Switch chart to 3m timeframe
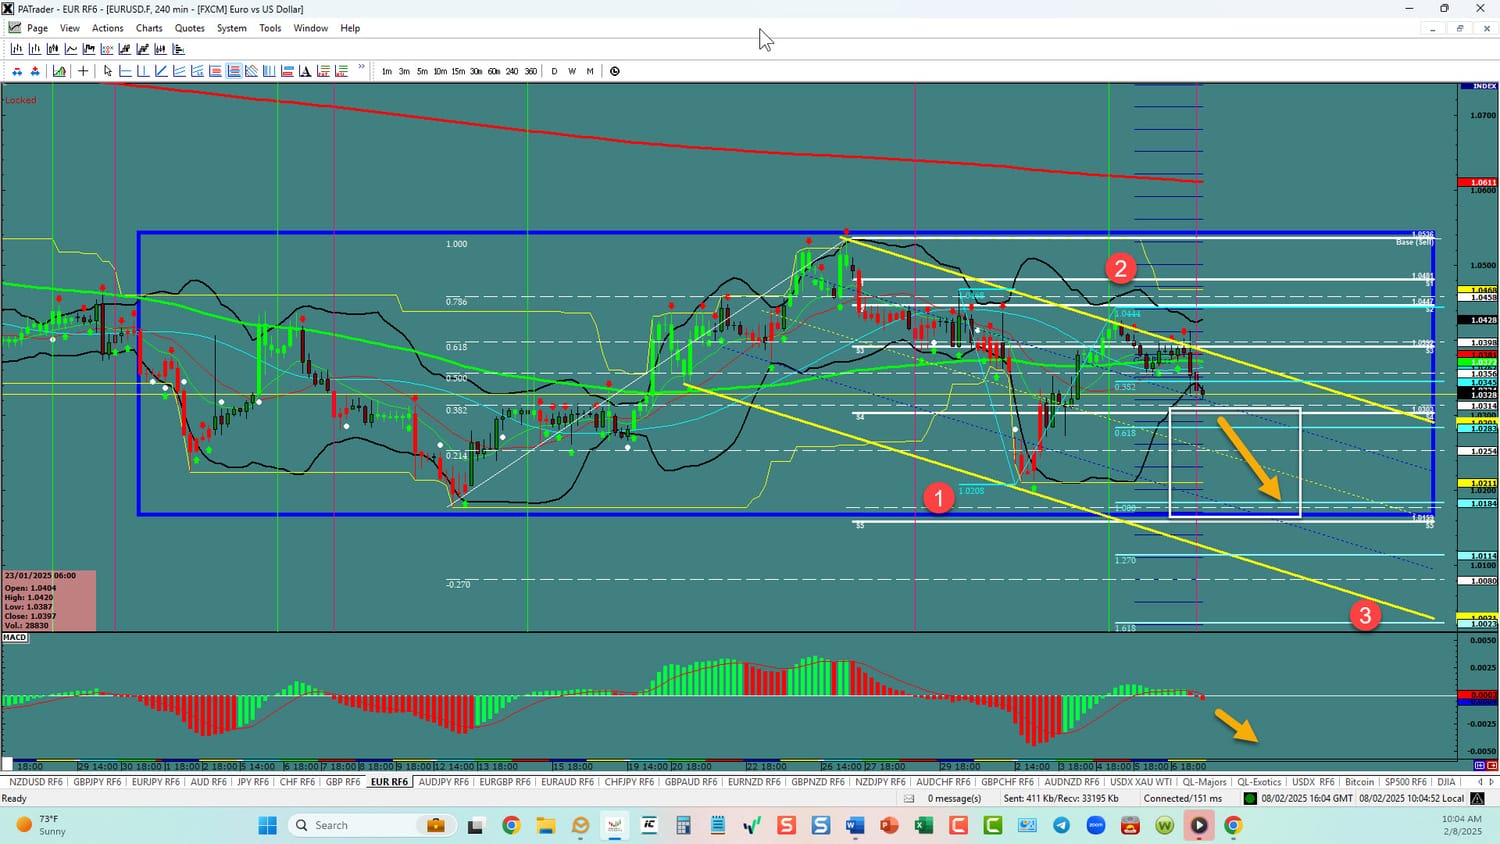The width and height of the screenshot is (1500, 844). 404,71
